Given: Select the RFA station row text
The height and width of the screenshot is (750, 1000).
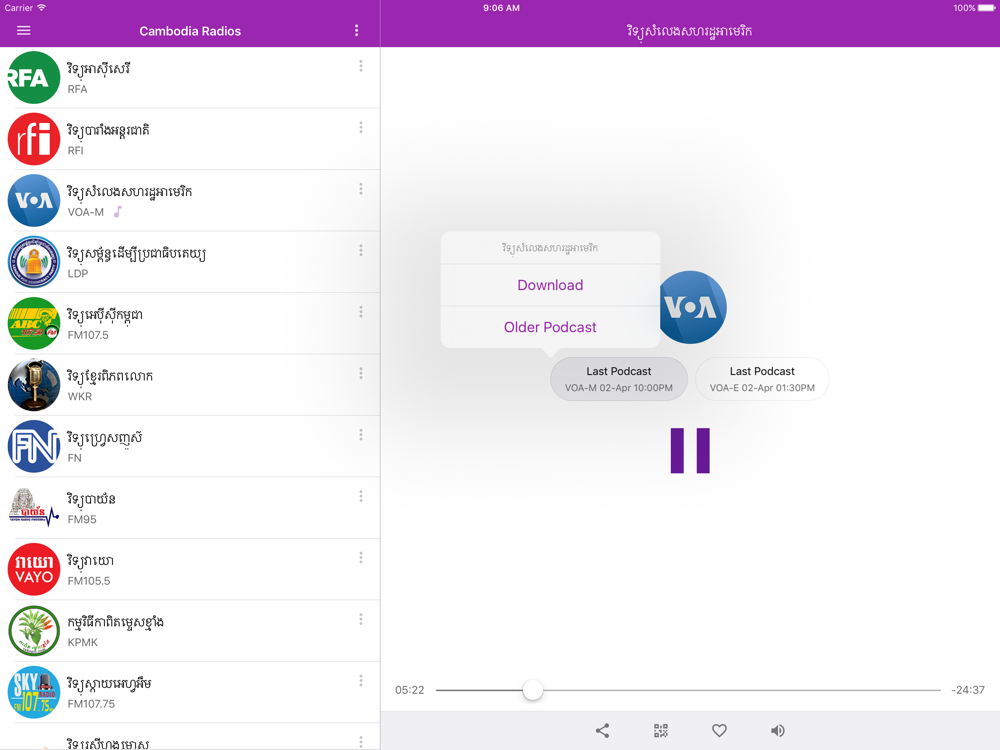Looking at the screenshot, I should tap(99, 78).
